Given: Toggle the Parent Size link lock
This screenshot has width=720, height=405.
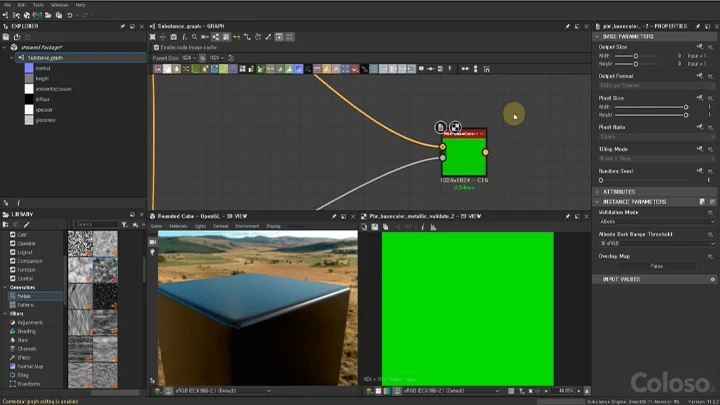Looking at the screenshot, I should [202, 58].
